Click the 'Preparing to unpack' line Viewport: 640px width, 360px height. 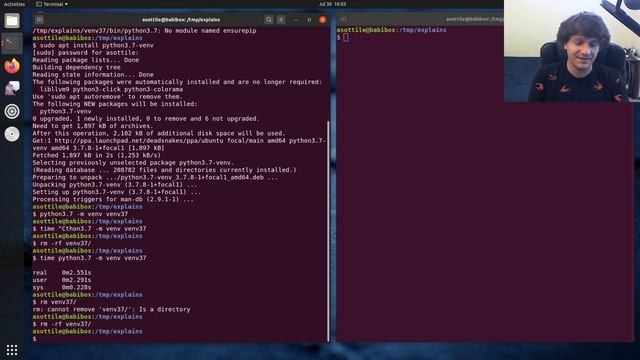click(156, 178)
